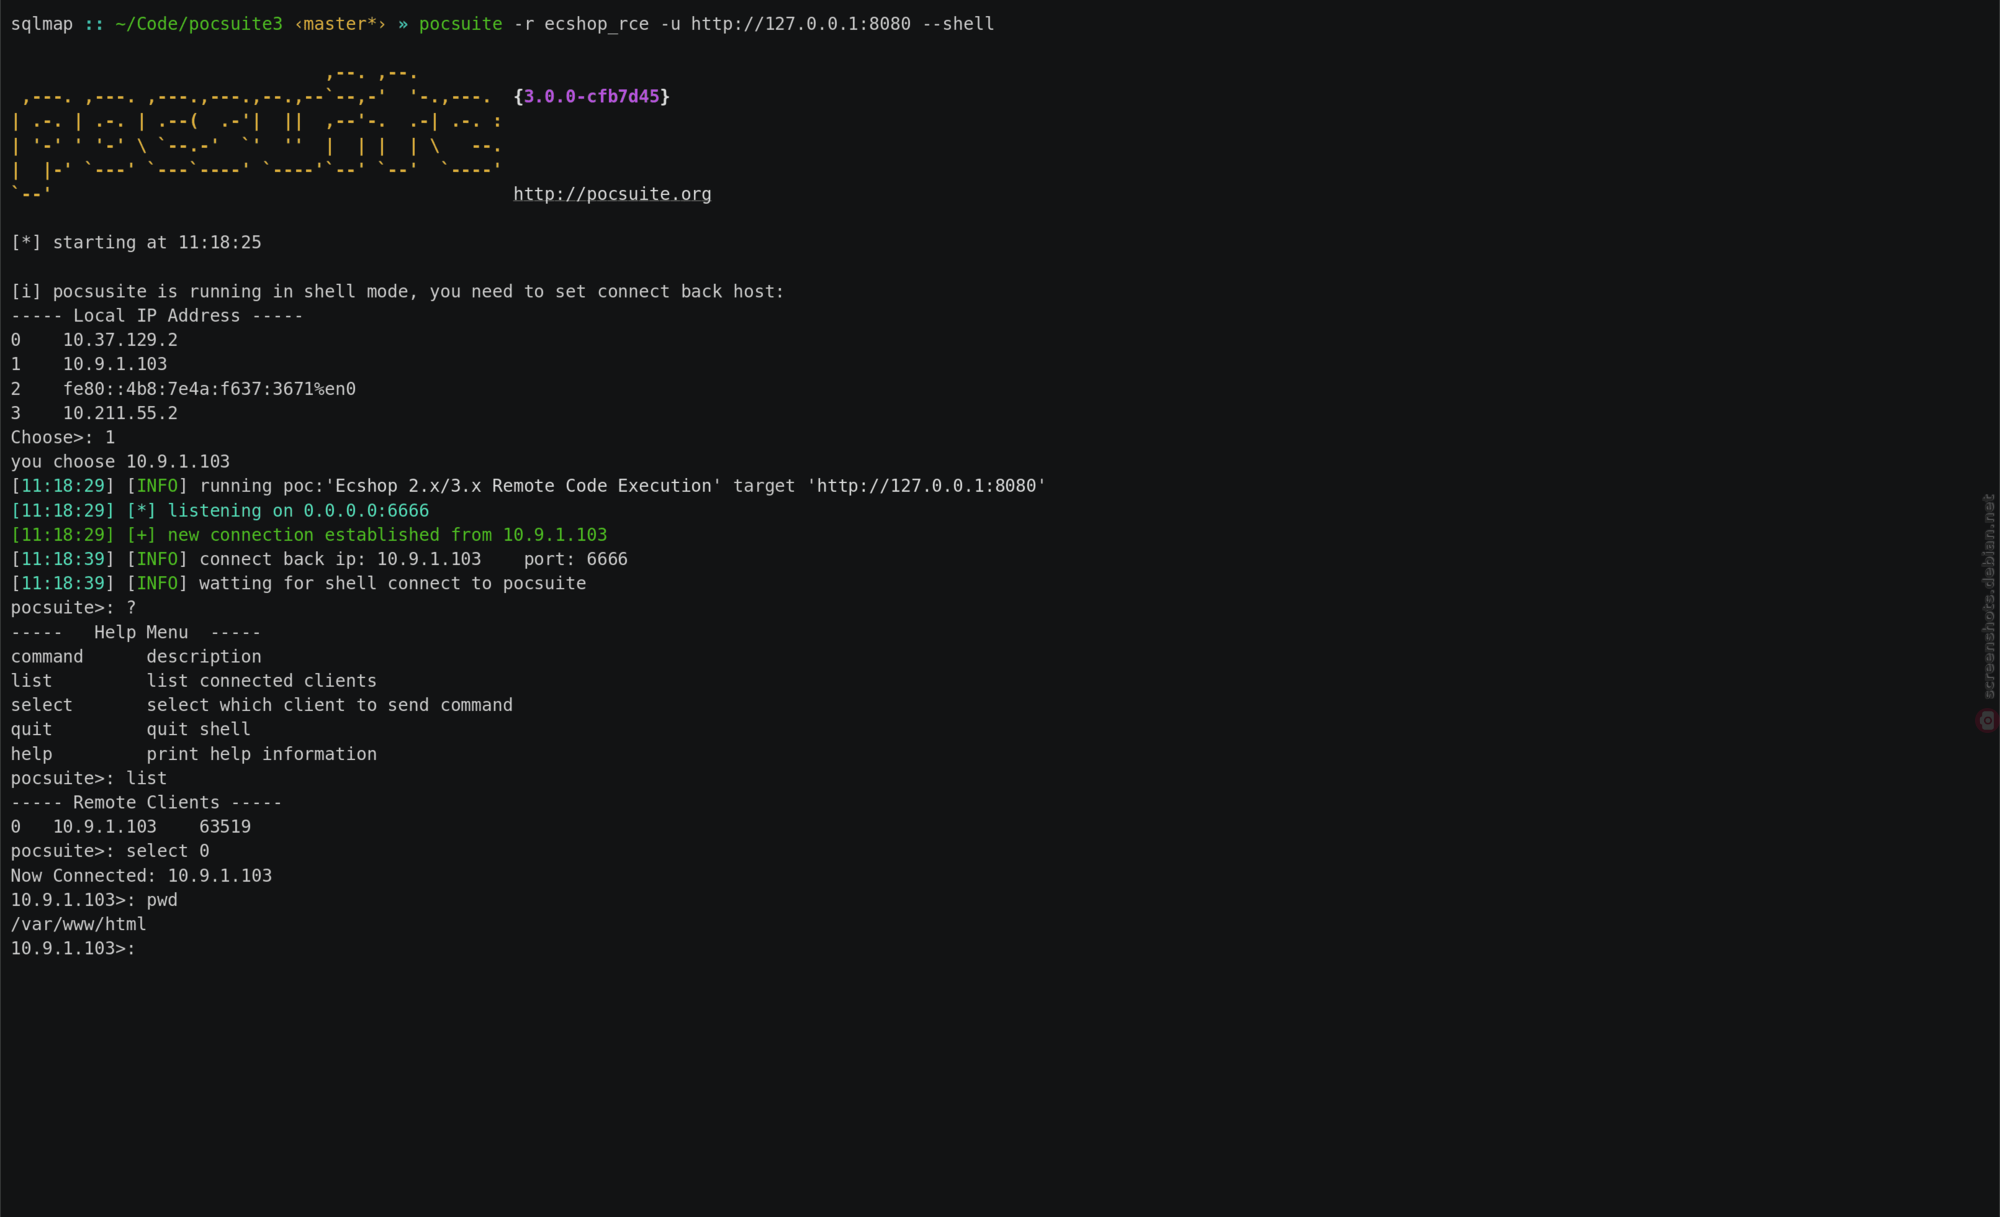Click 'select which client to send command' row
Screen dimensions: 2000x1217
click(x=262, y=705)
